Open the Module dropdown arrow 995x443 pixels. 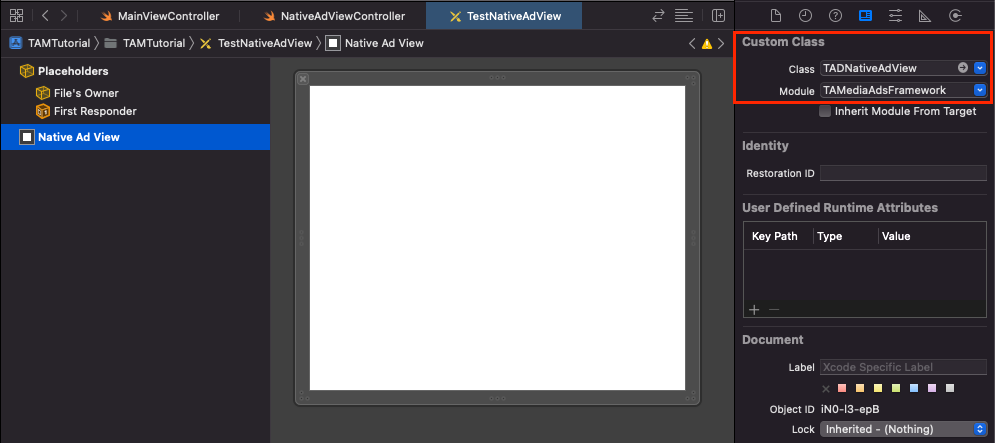click(980, 90)
